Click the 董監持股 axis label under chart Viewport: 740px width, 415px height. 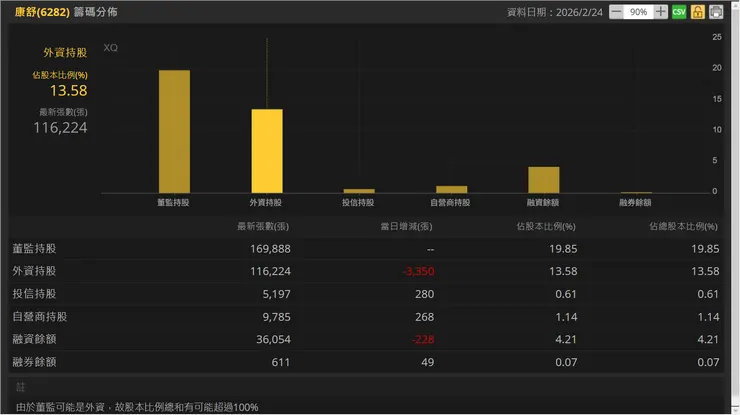tap(173, 203)
